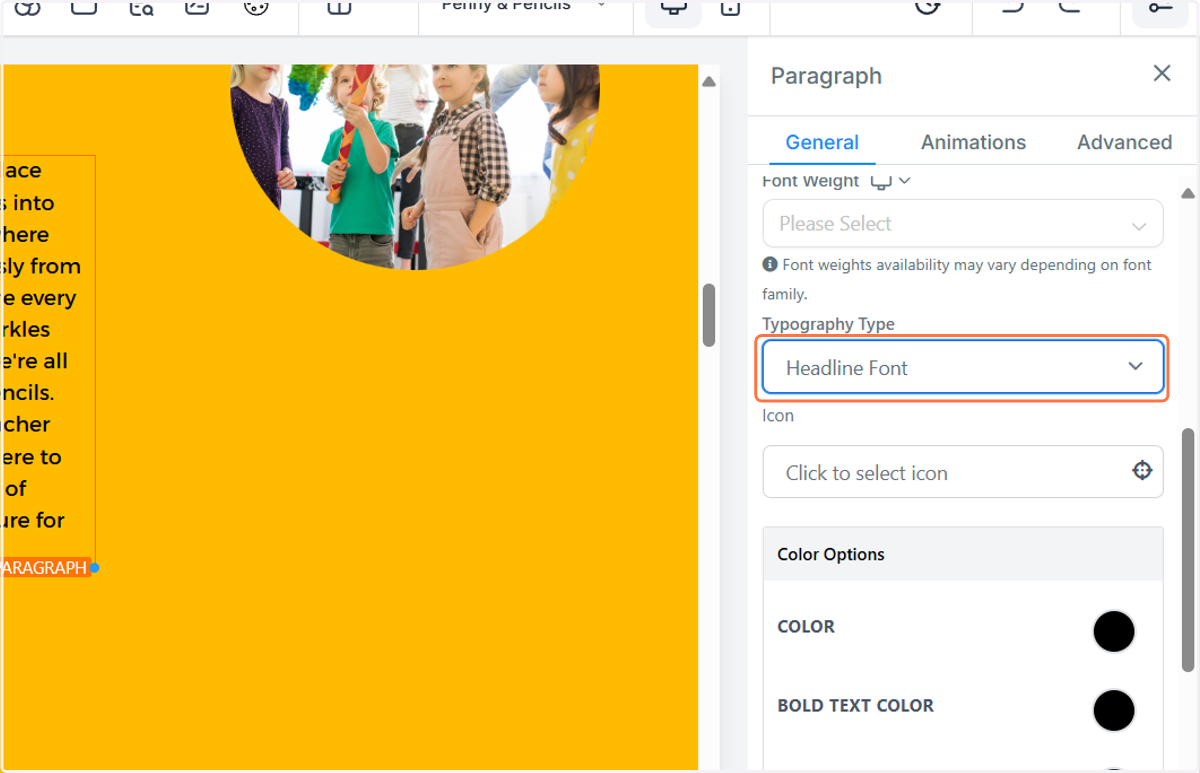Click the 'COLOR' label text
The image size is (1200, 773).
[806, 627]
